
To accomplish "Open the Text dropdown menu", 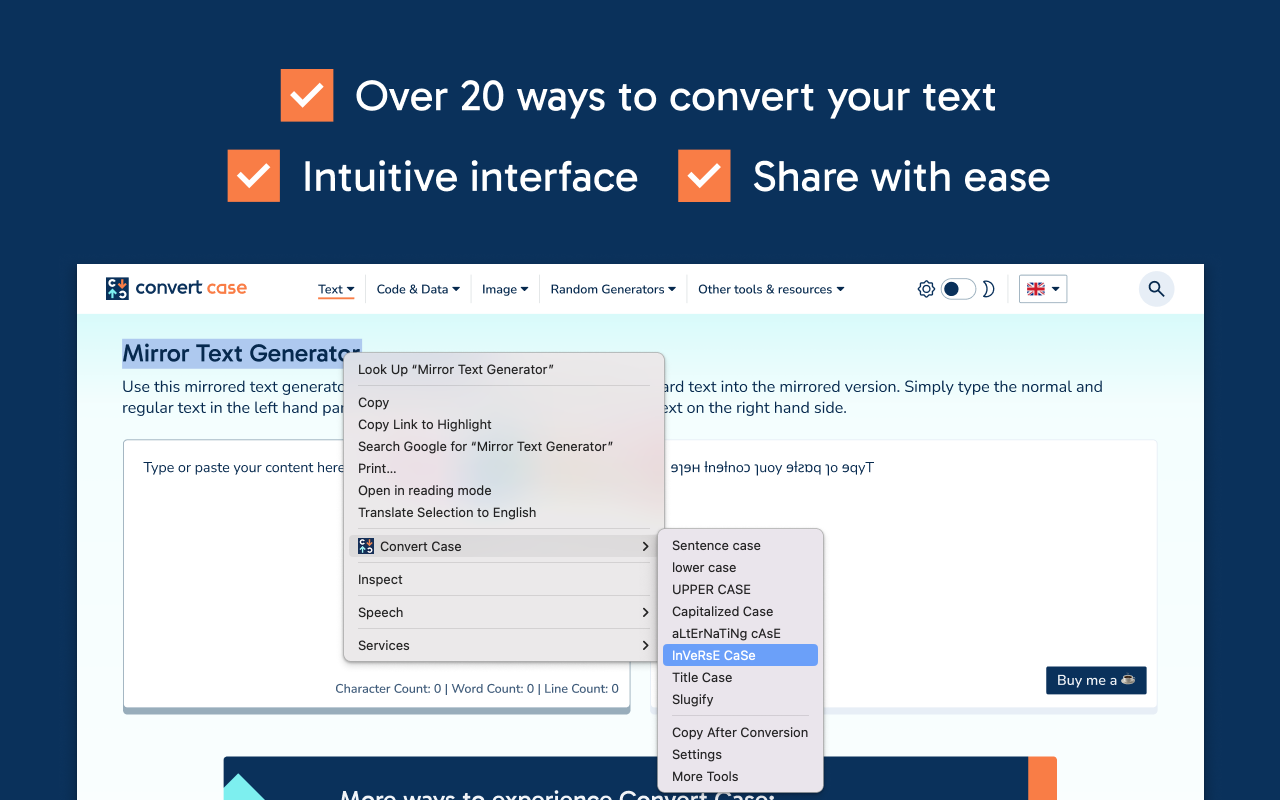I will tap(336, 289).
